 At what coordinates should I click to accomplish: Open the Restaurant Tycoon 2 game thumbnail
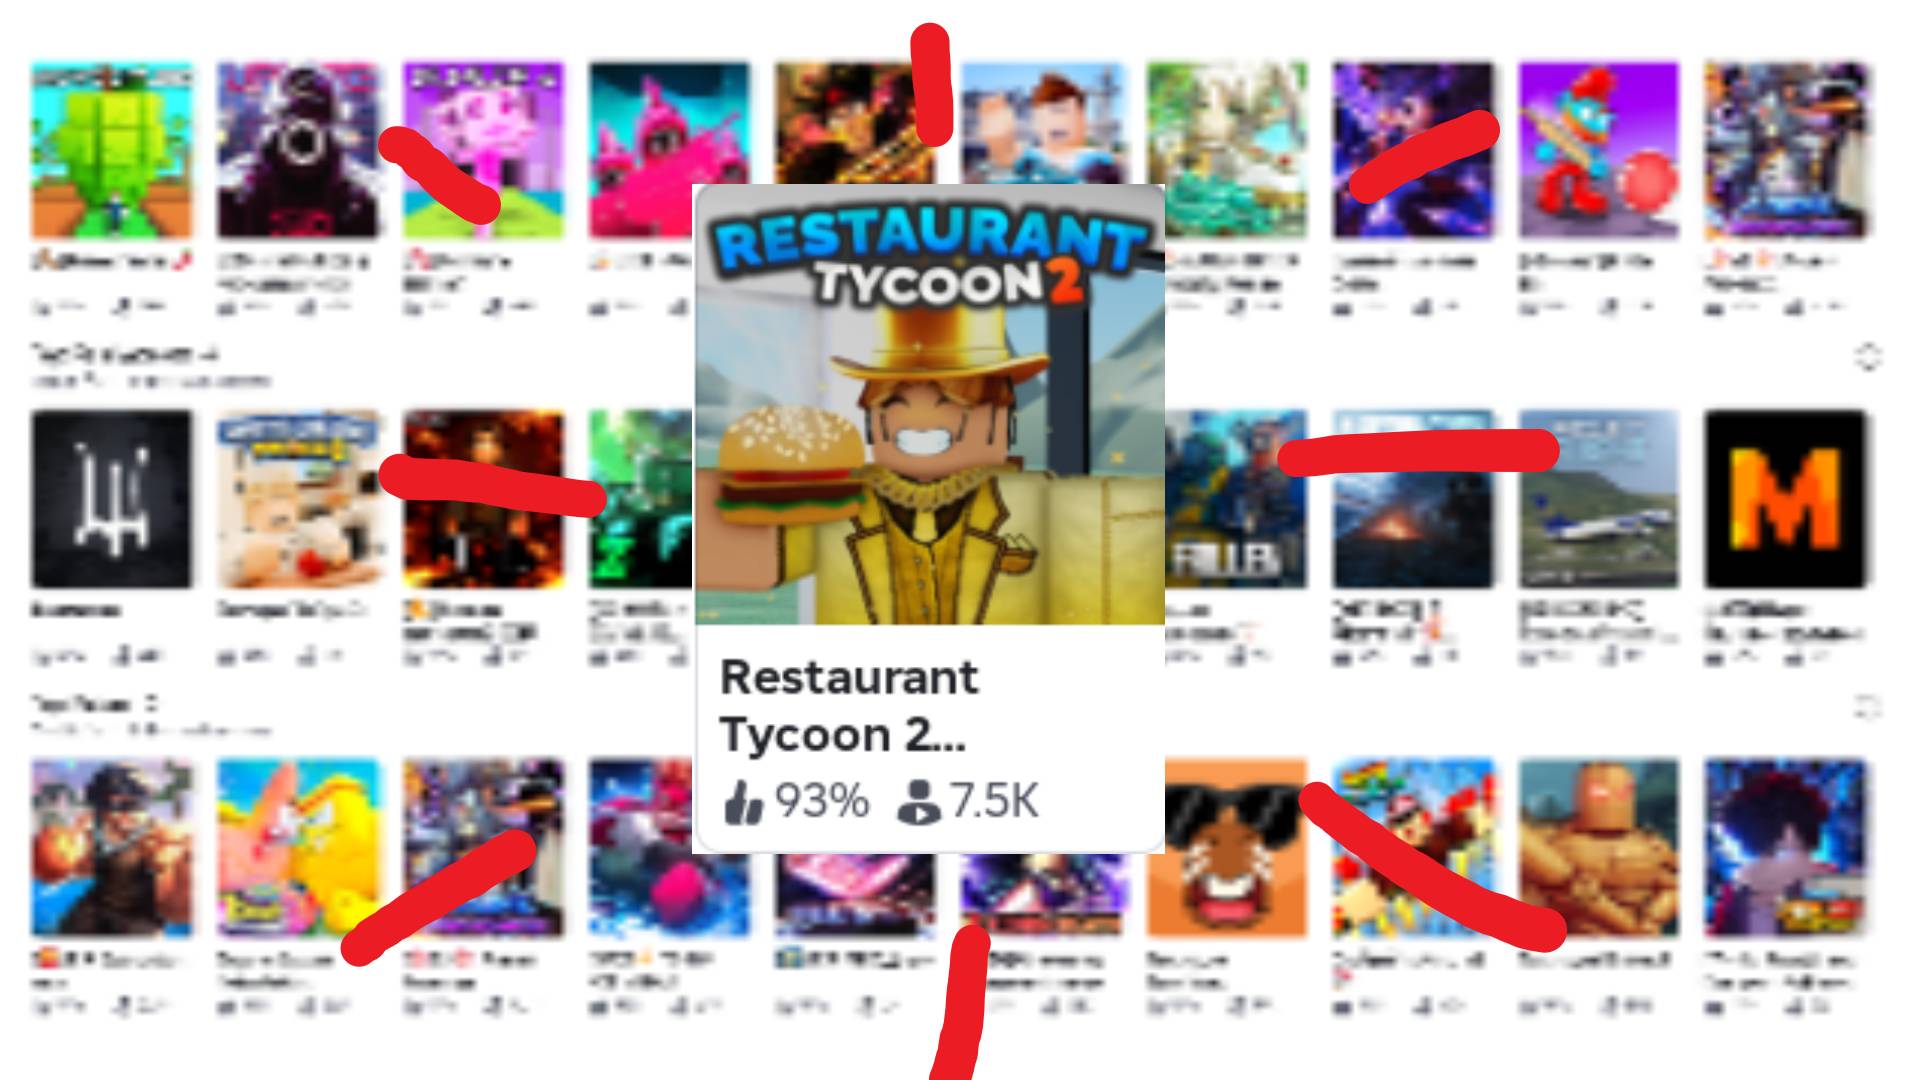929,404
